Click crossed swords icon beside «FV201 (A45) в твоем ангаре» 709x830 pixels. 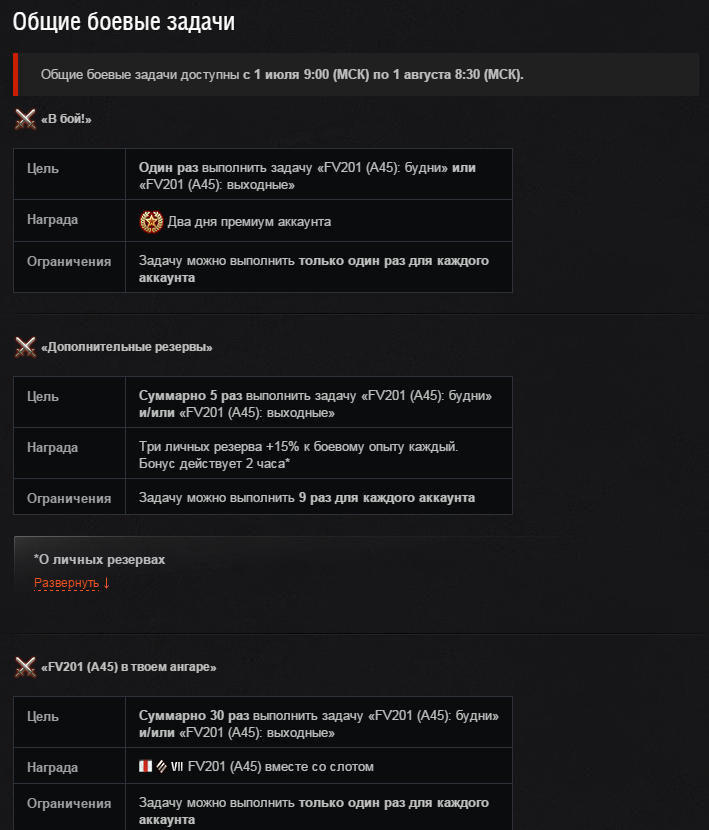(x=25, y=667)
